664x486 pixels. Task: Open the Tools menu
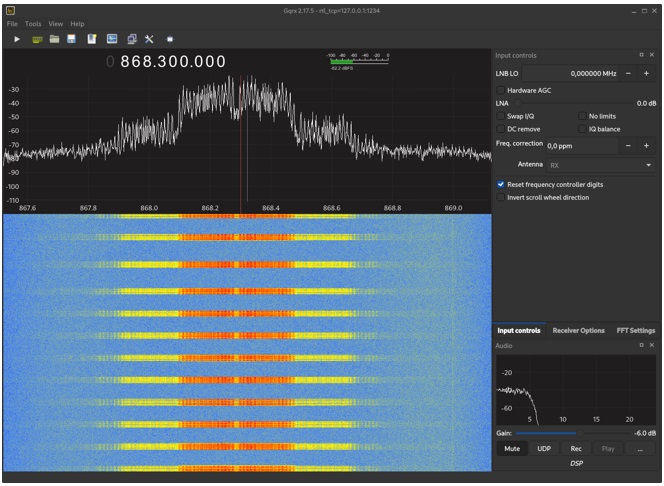33,23
